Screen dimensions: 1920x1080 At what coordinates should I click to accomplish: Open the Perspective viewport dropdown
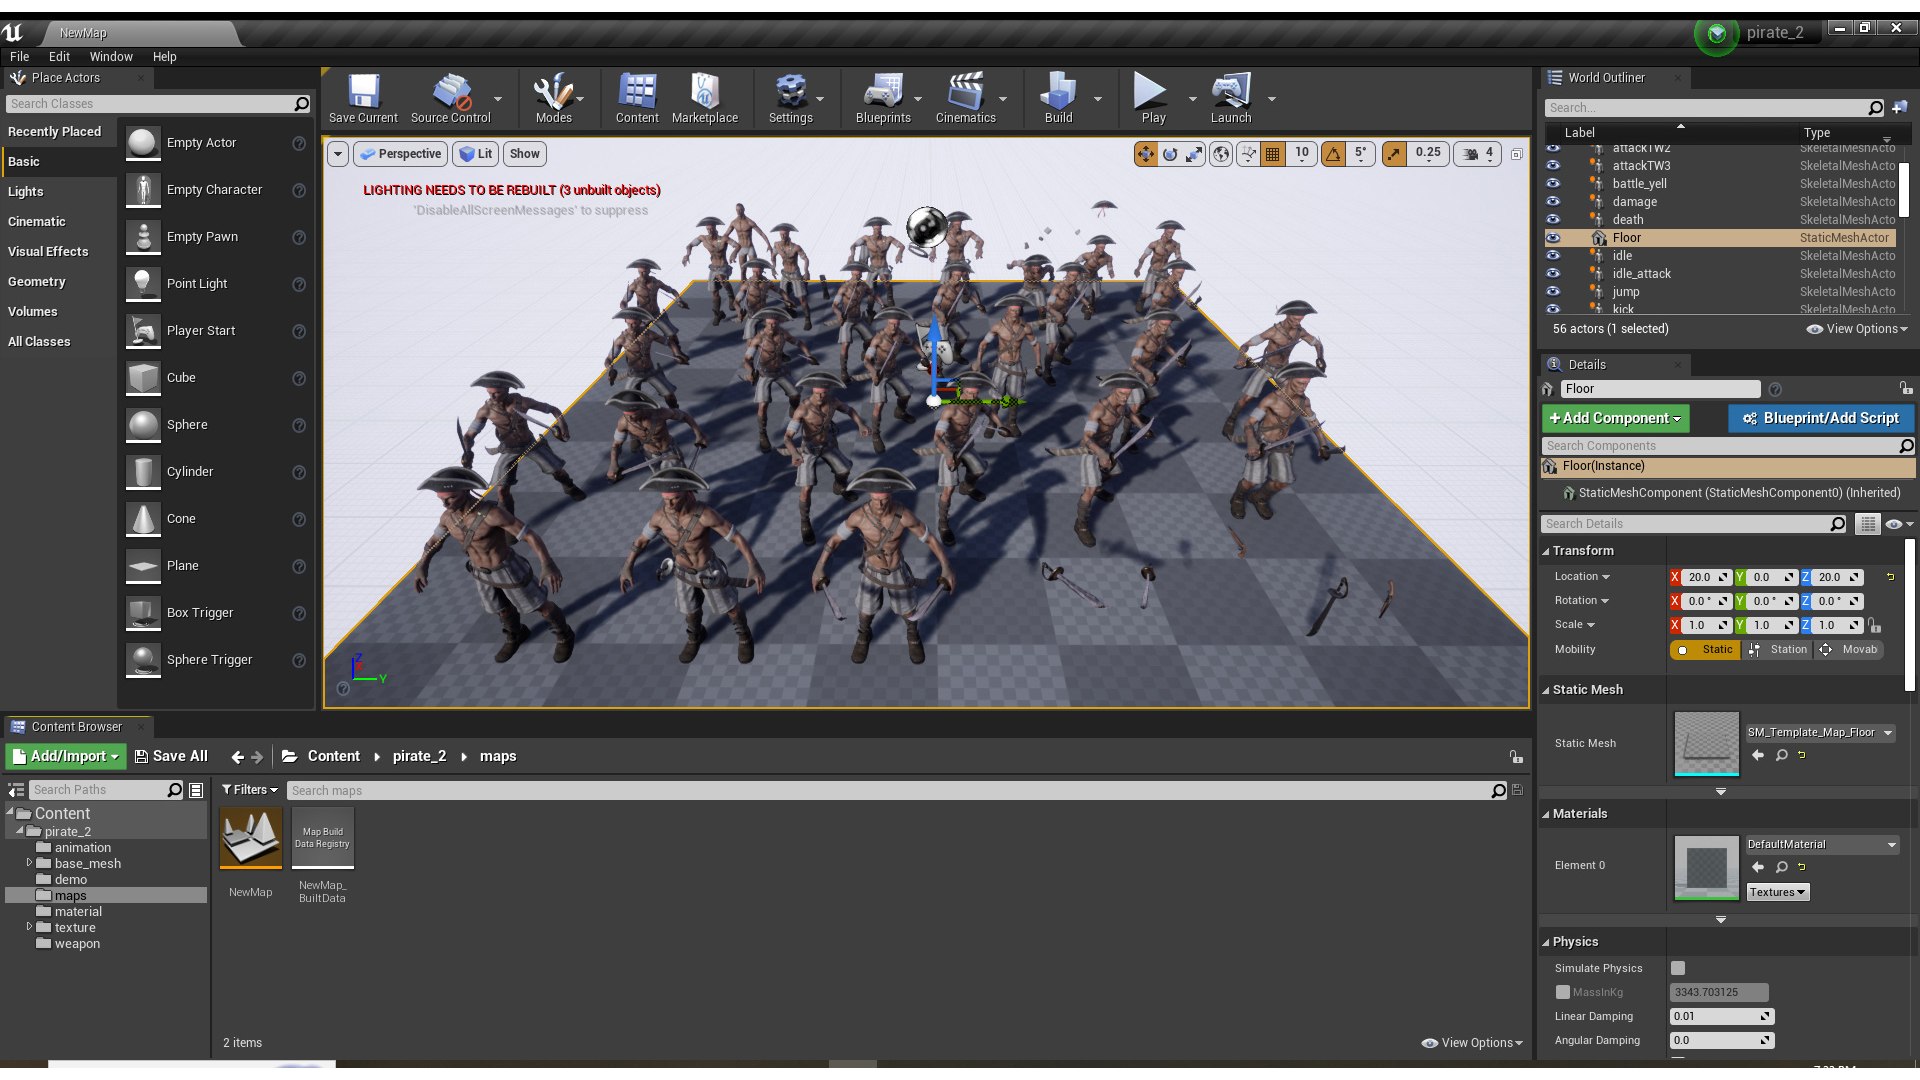[x=400, y=154]
